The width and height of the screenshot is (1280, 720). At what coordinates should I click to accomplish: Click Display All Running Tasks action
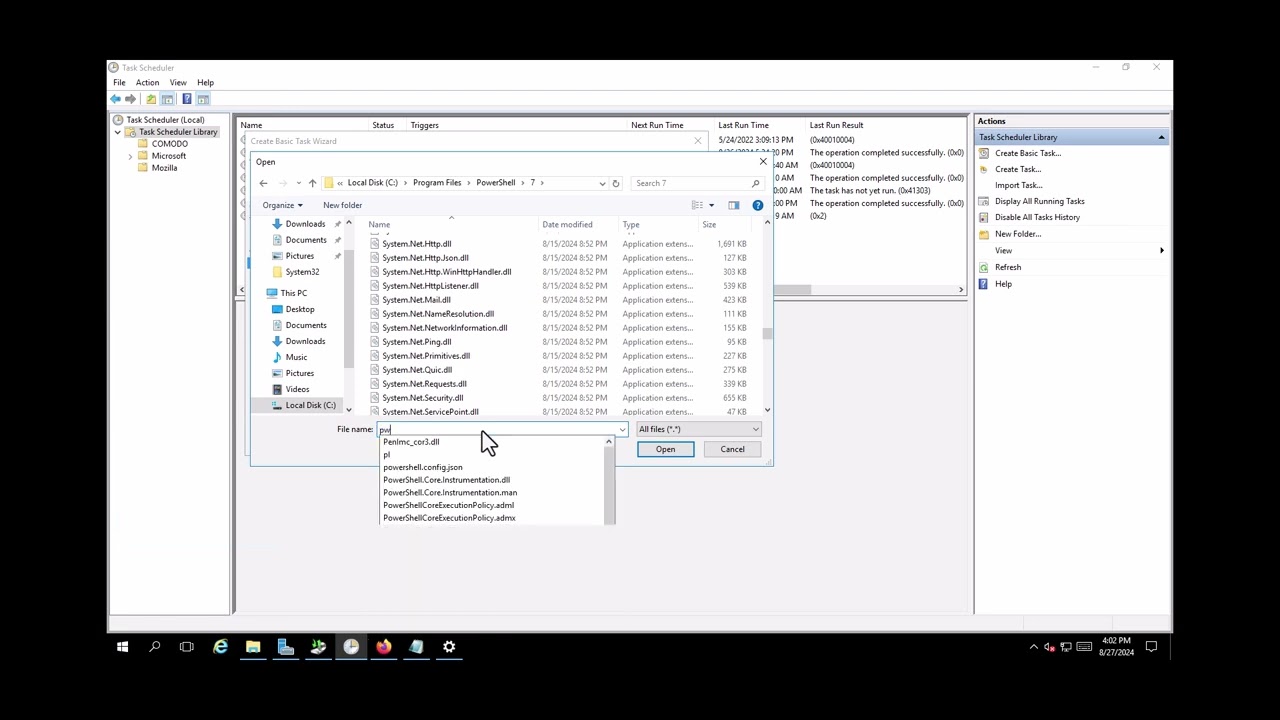[x=1039, y=201]
